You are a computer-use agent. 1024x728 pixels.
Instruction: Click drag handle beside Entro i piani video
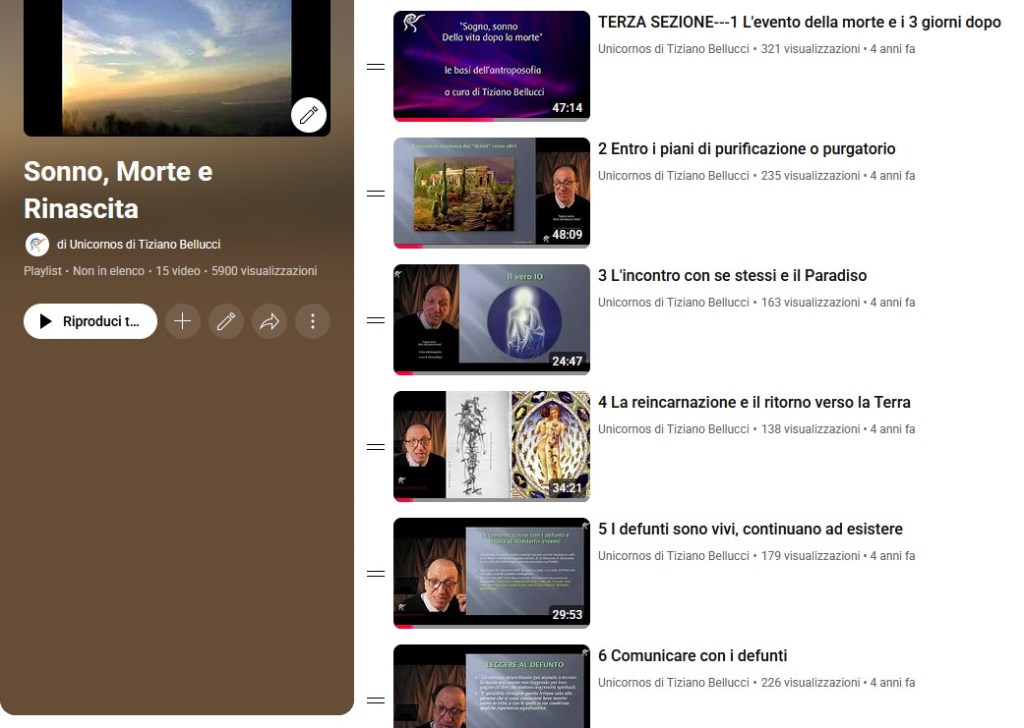[376, 194]
